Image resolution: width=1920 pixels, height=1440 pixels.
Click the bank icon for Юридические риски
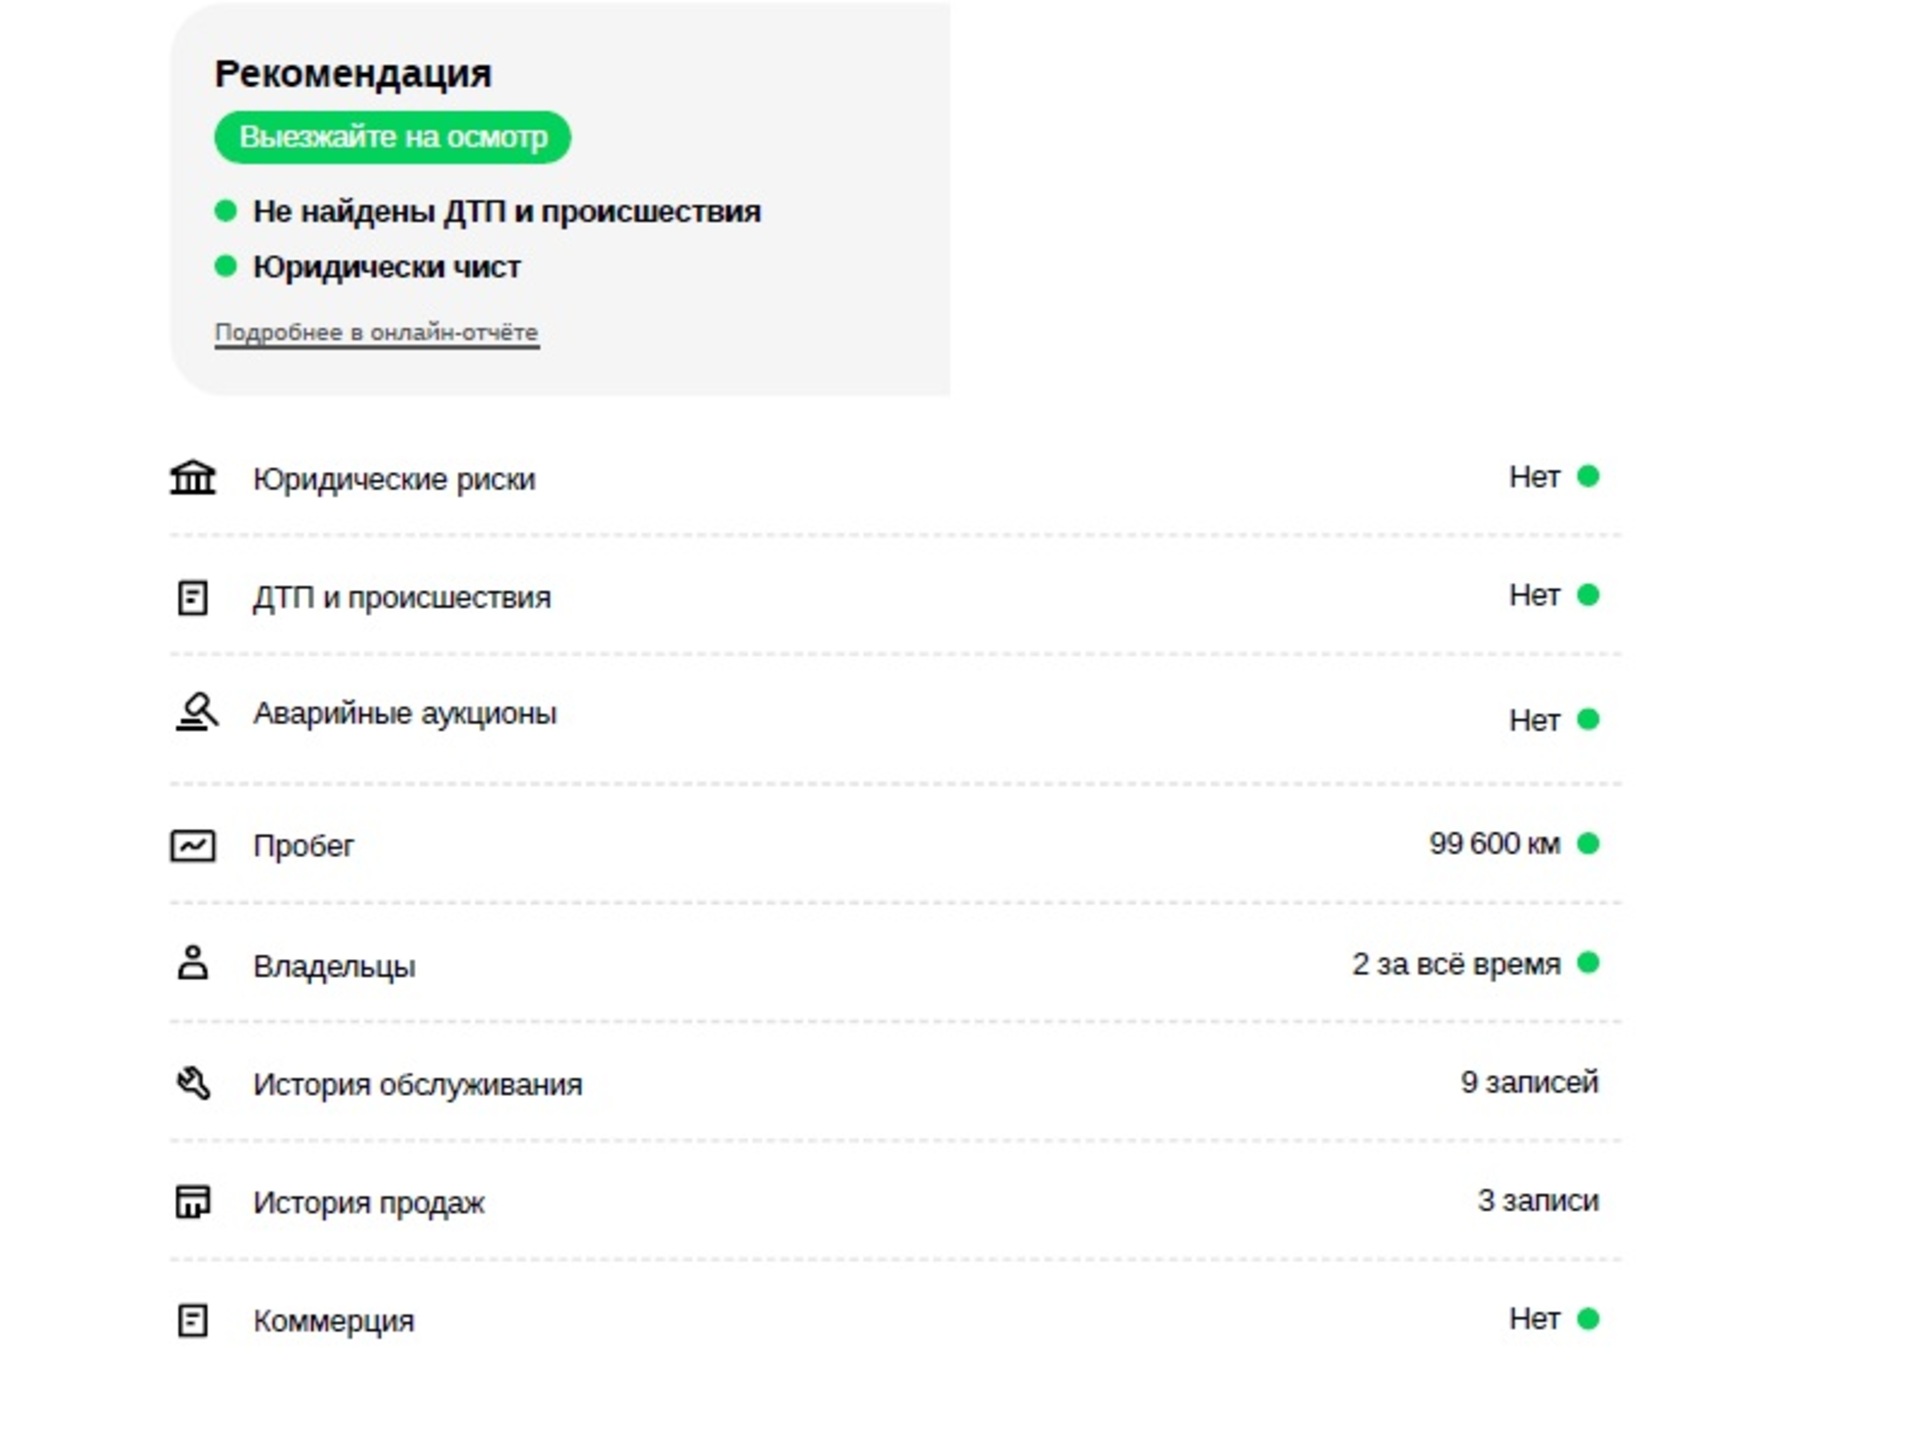point(193,477)
